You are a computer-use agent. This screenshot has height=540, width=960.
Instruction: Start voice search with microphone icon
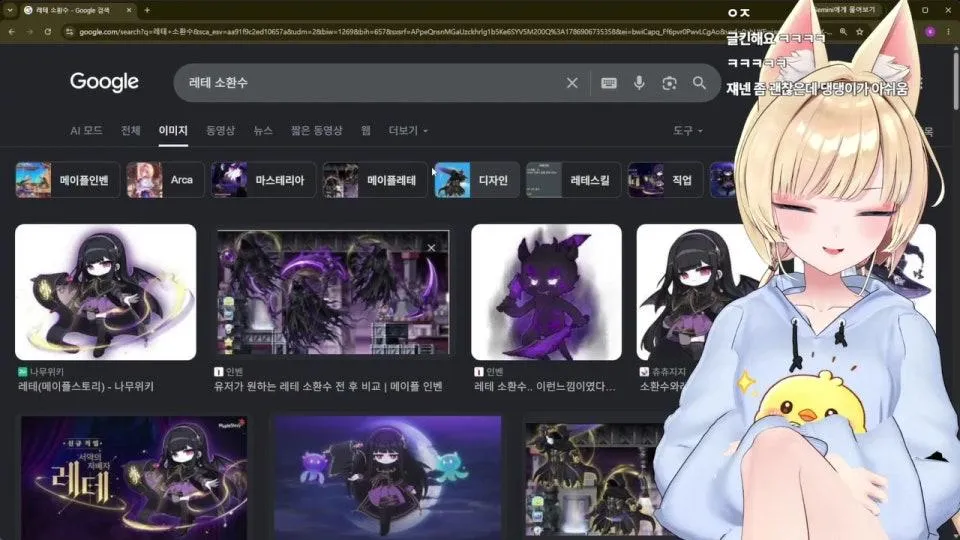(x=639, y=83)
